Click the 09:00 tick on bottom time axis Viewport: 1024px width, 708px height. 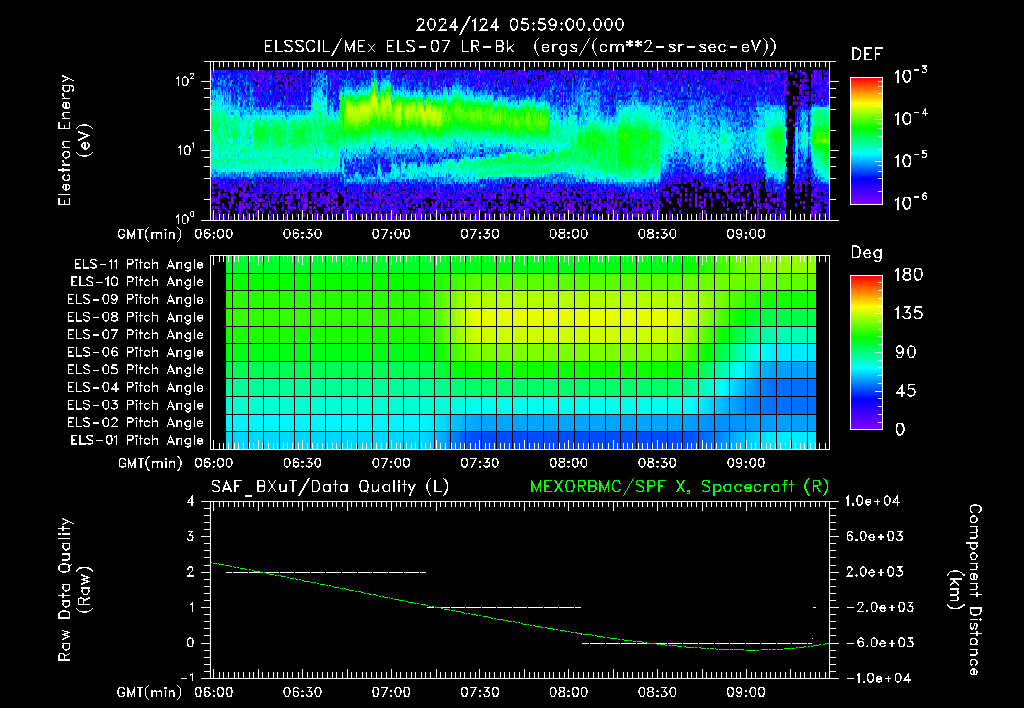pyautogui.click(x=746, y=692)
